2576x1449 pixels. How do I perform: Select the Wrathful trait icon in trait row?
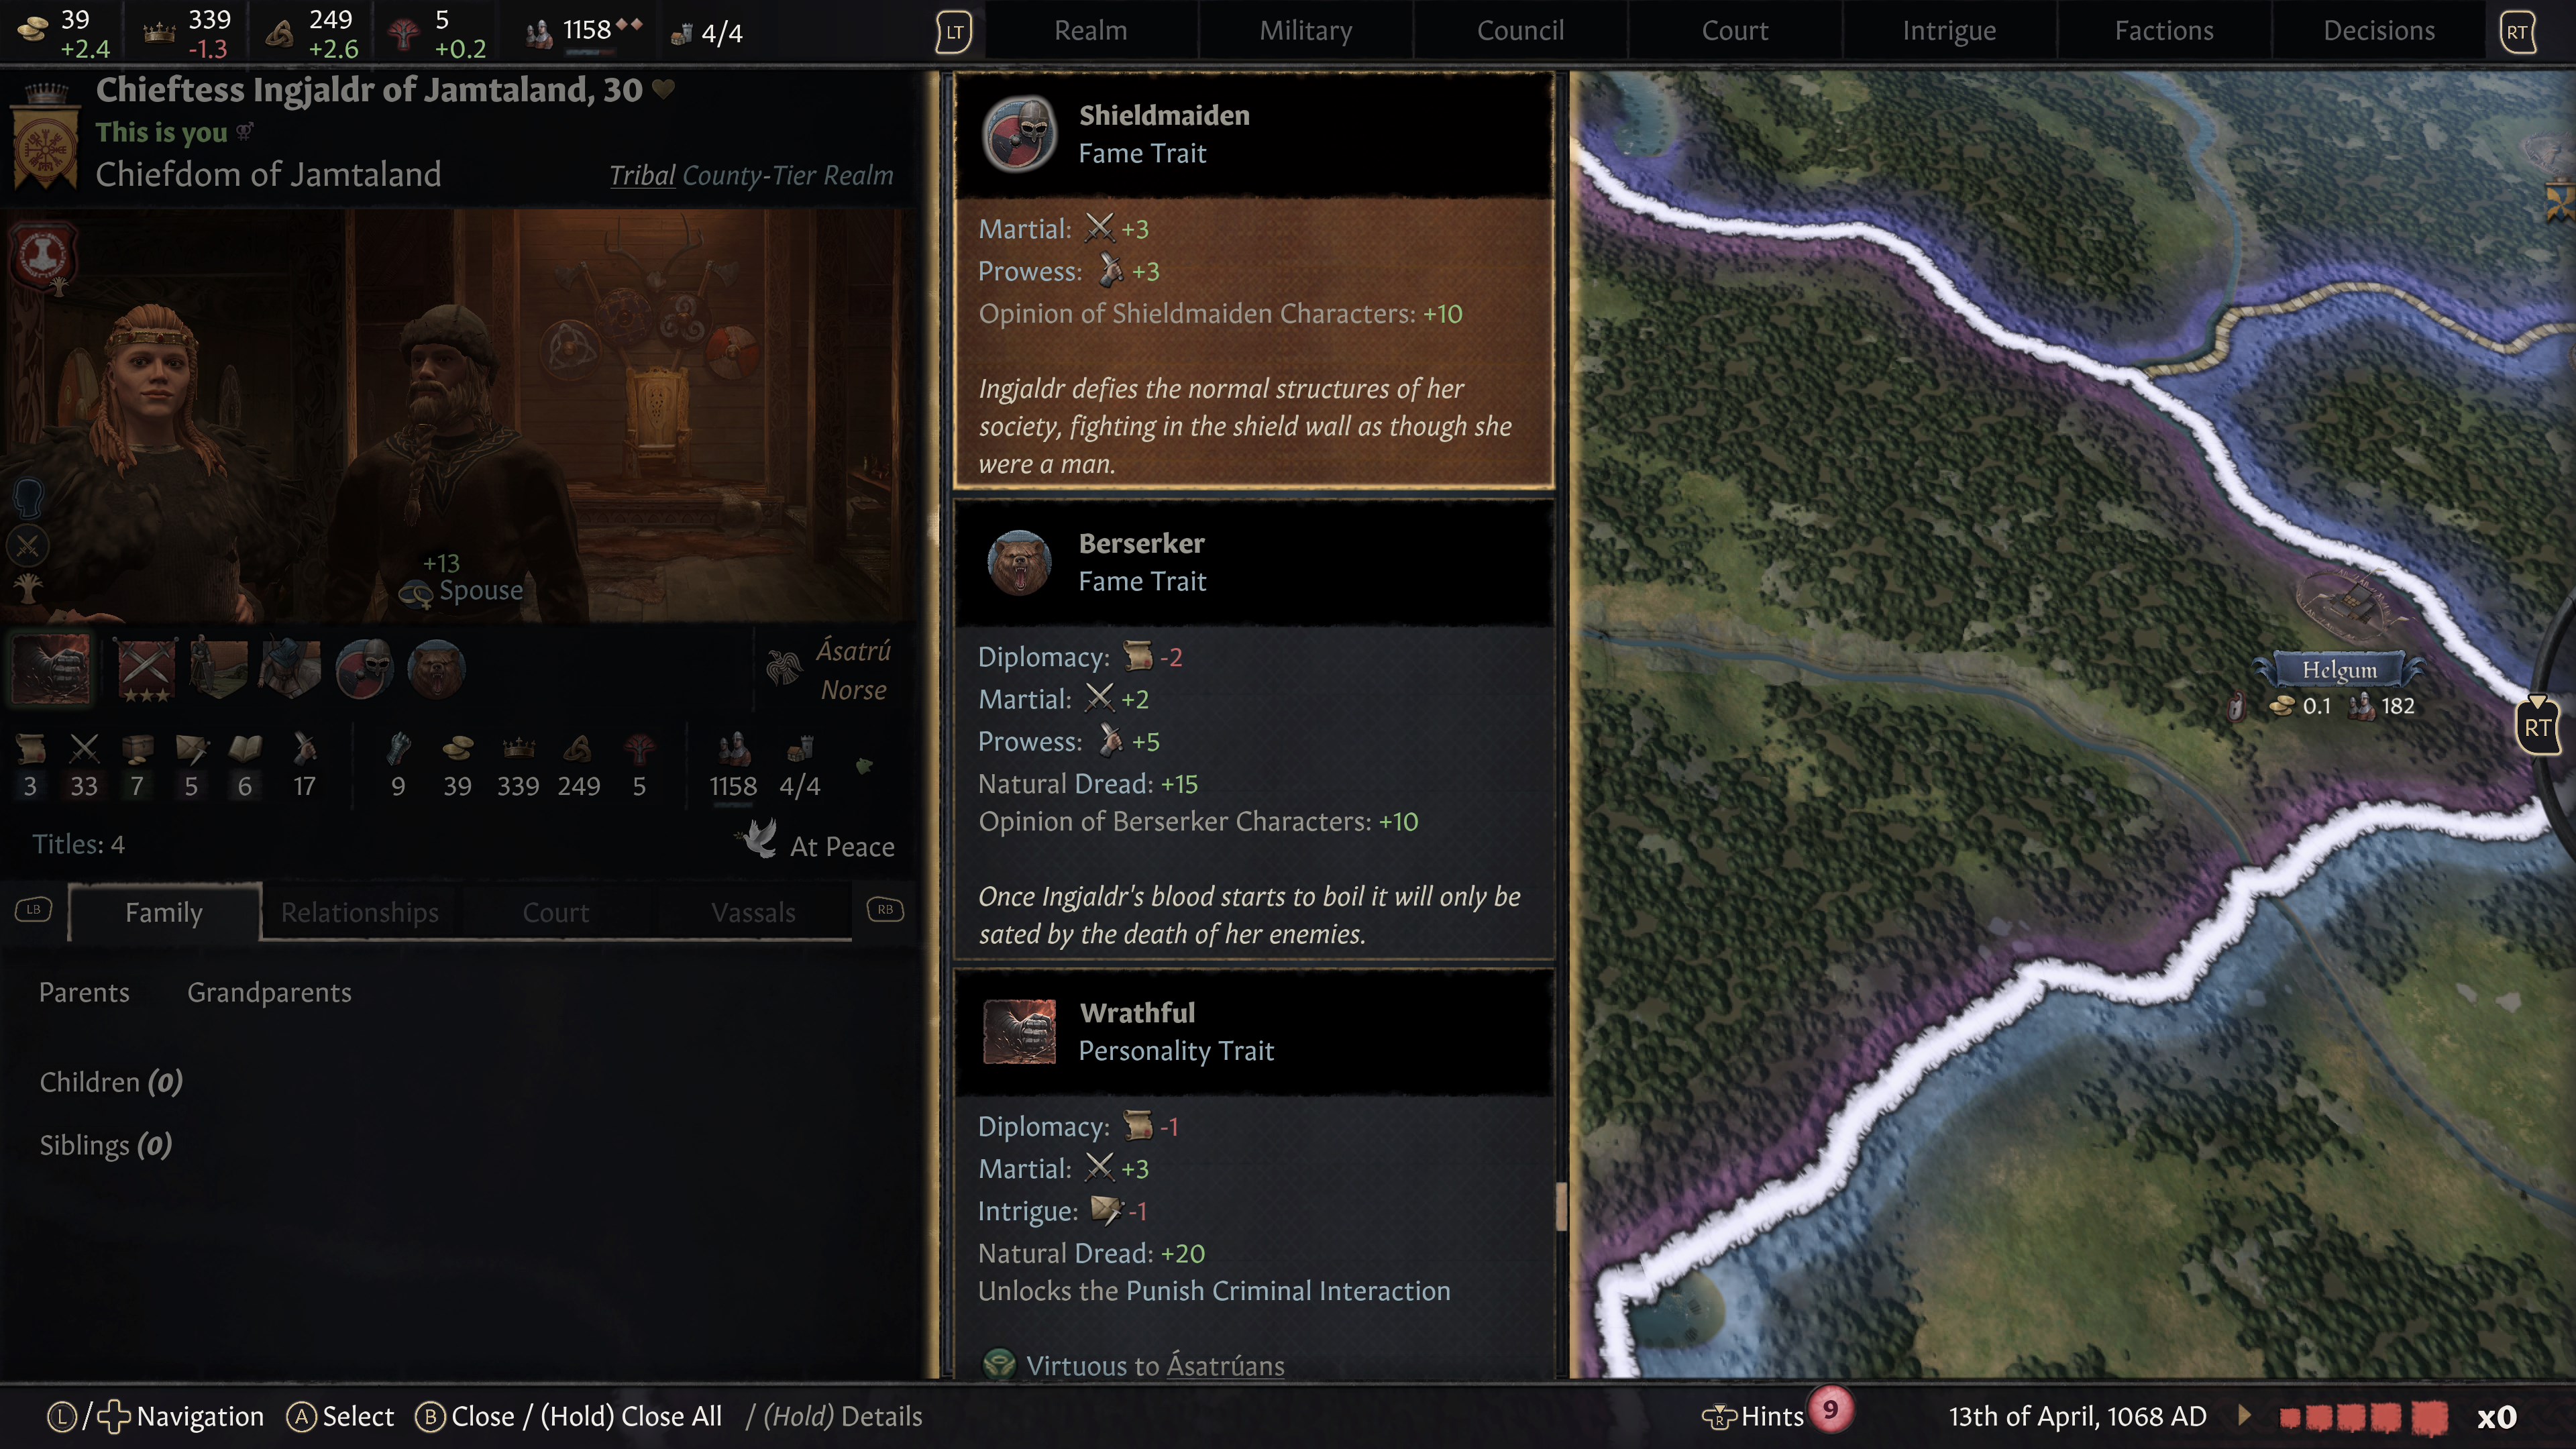coord(52,669)
